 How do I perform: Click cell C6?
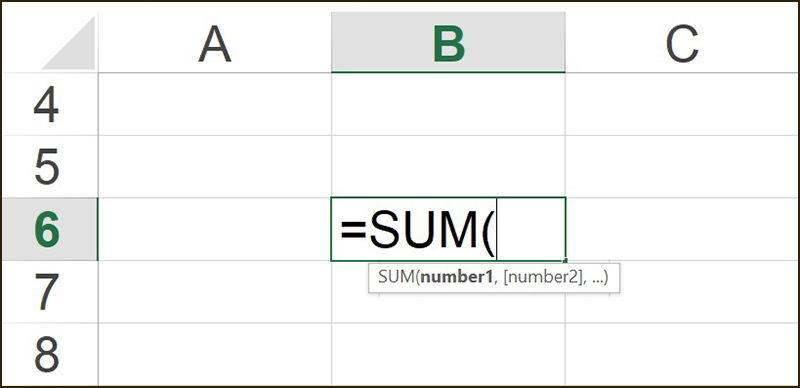tap(682, 229)
